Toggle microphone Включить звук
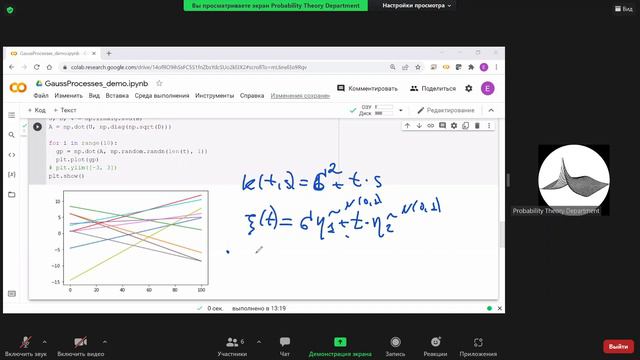The height and width of the screenshot is (360, 640). pyautogui.click(x=26, y=347)
